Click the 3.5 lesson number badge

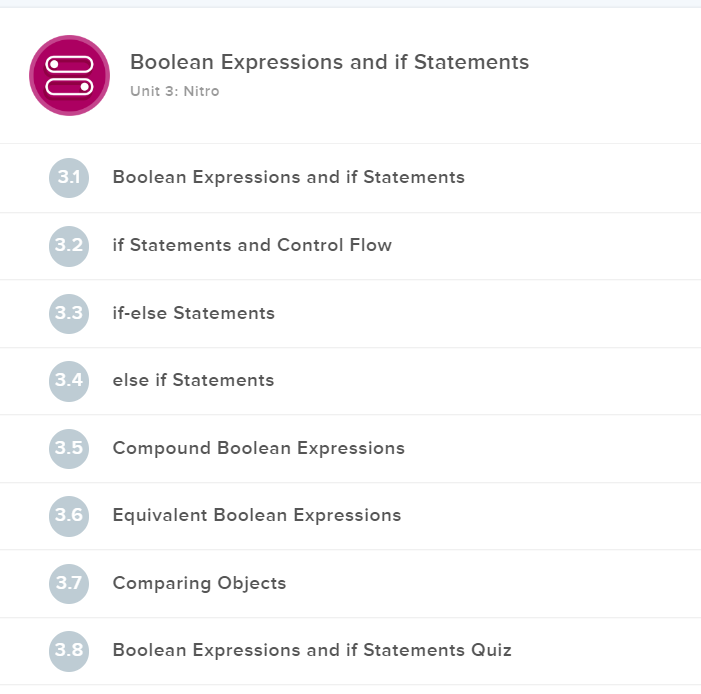69,448
